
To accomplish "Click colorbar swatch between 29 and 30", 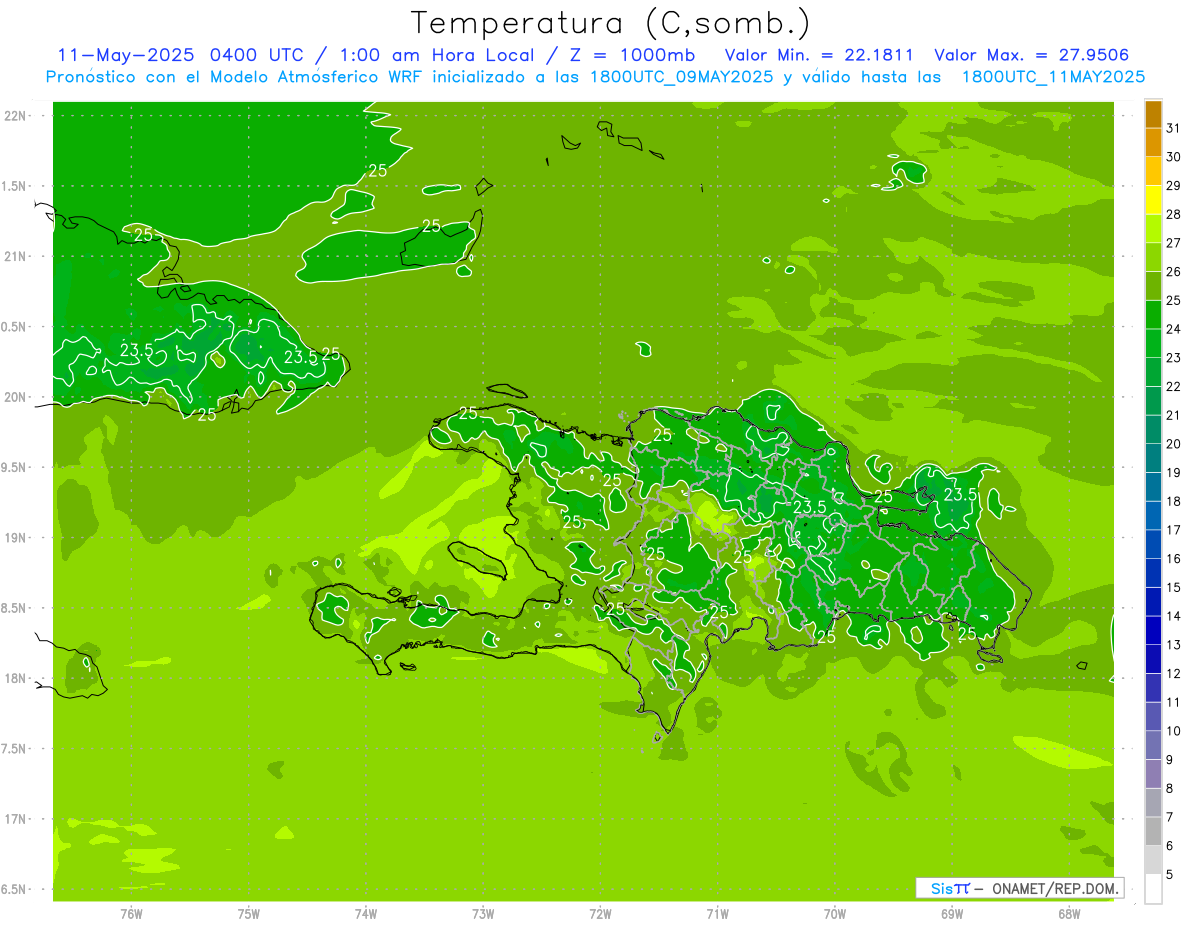I will coord(1153,171).
